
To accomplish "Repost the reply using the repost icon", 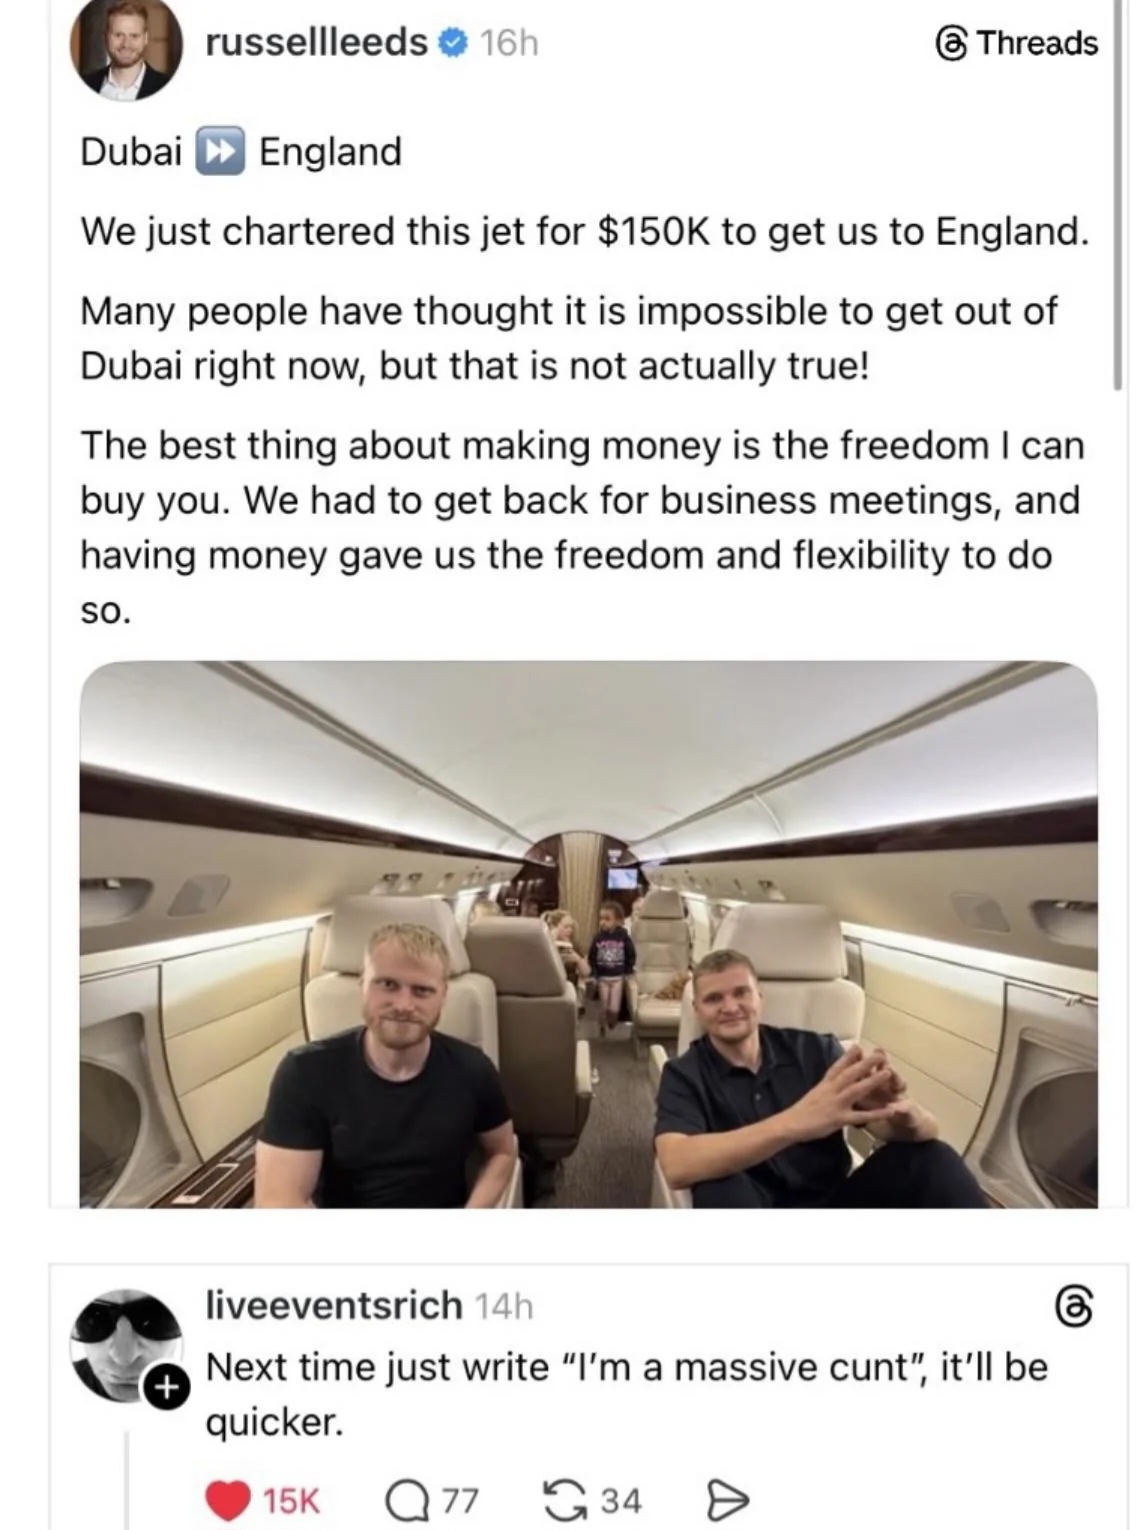I will click(563, 1500).
